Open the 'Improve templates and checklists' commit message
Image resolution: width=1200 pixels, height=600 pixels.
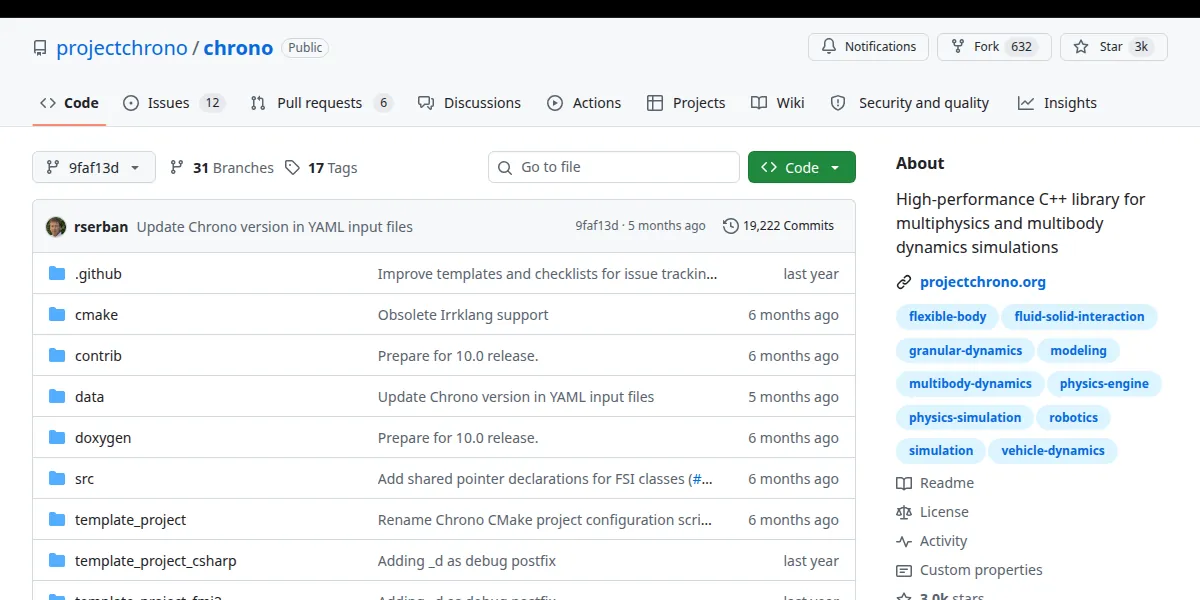tap(547, 274)
